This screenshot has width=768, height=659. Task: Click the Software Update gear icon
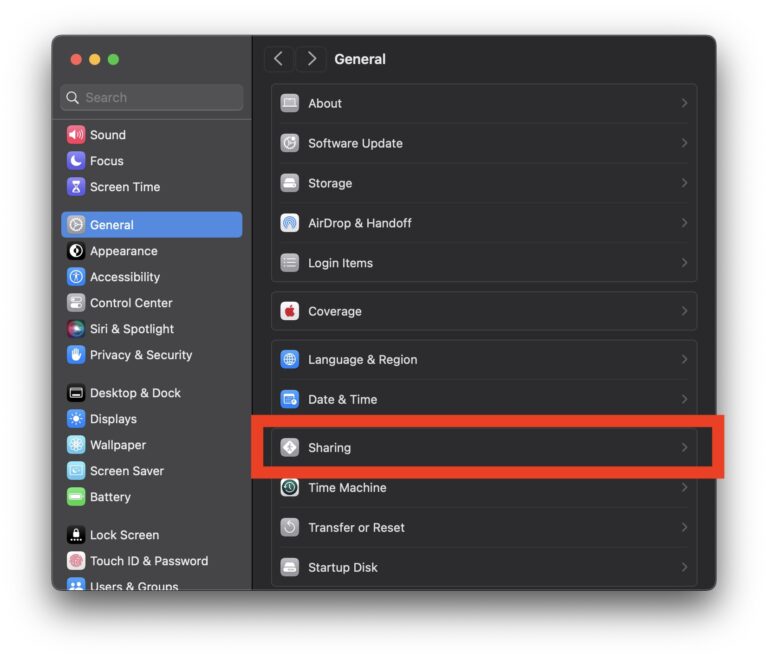[289, 143]
